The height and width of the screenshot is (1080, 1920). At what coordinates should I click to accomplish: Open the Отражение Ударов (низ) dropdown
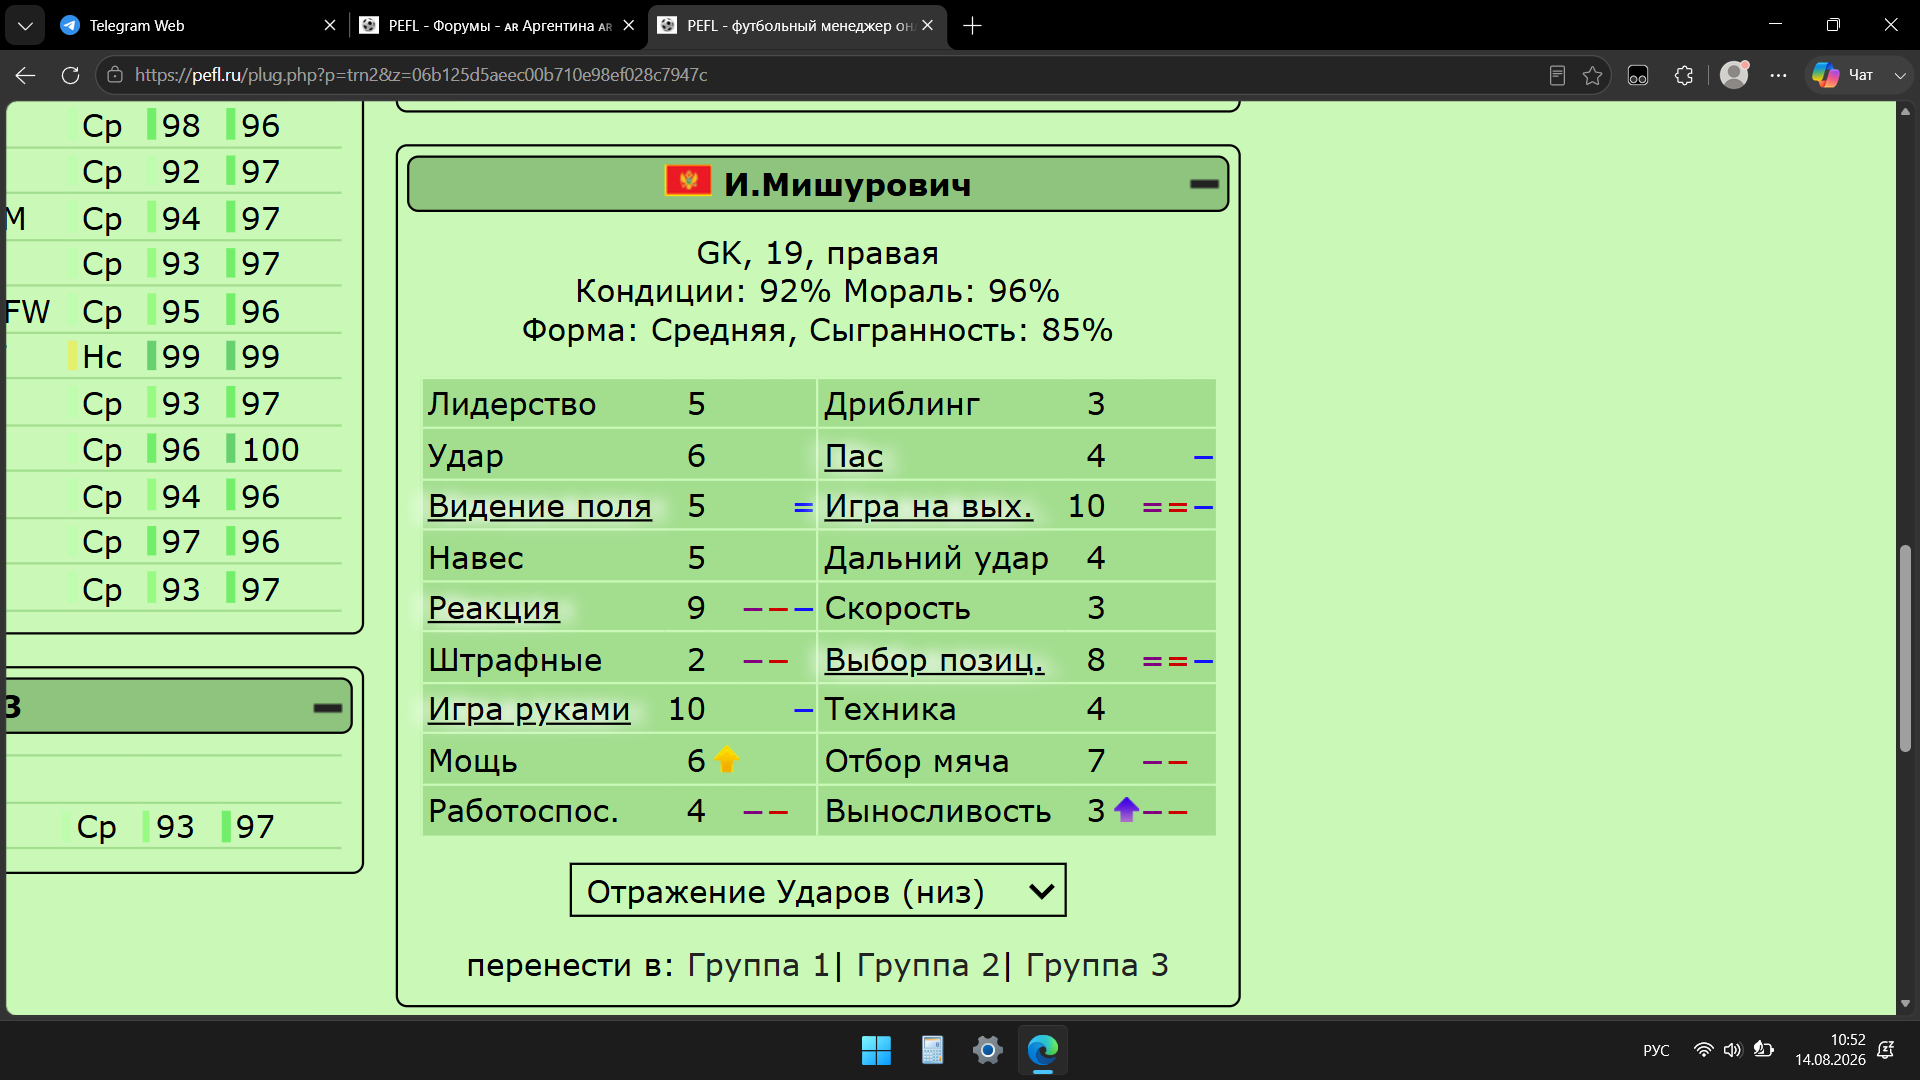pyautogui.click(x=818, y=890)
